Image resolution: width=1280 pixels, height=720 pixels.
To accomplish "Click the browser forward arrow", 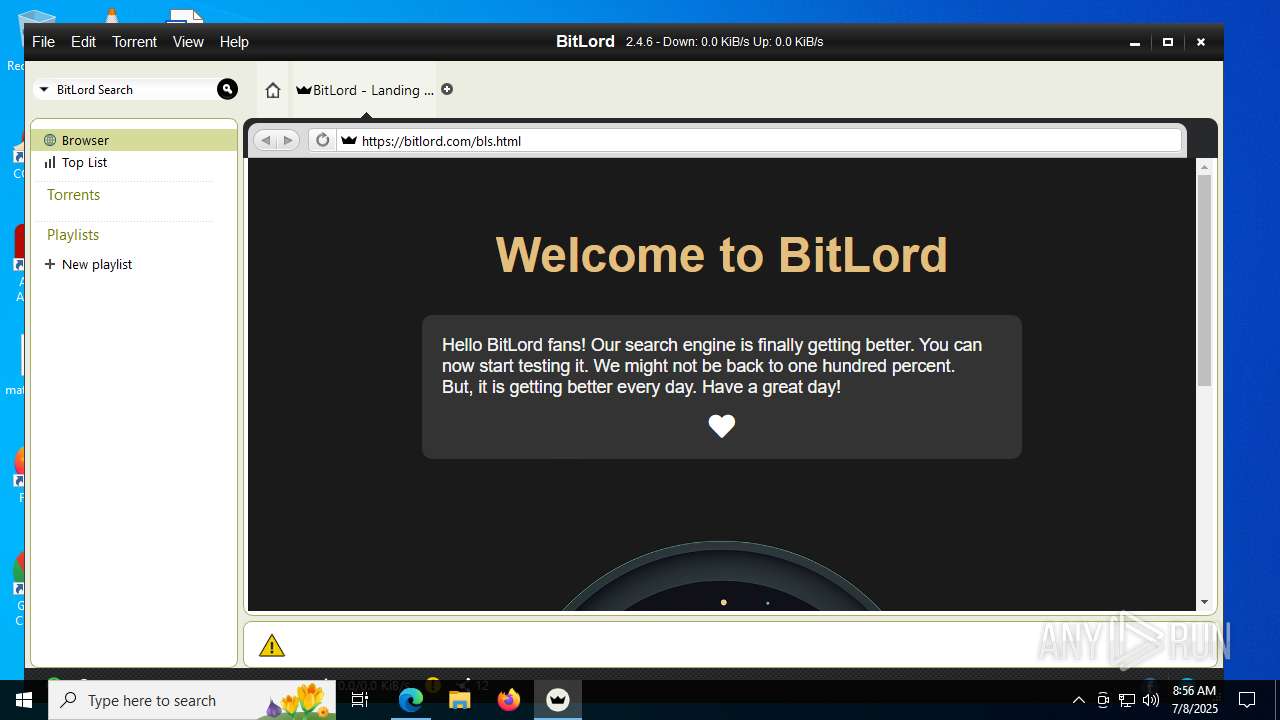I will click(288, 141).
